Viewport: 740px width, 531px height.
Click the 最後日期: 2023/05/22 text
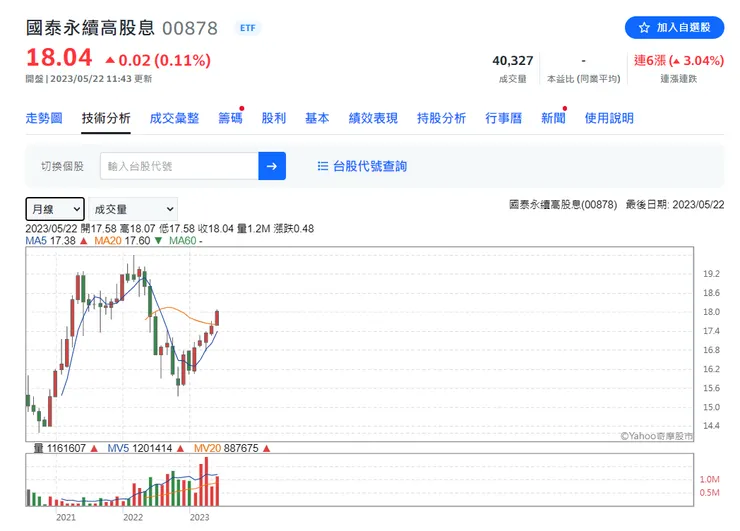coord(675,204)
